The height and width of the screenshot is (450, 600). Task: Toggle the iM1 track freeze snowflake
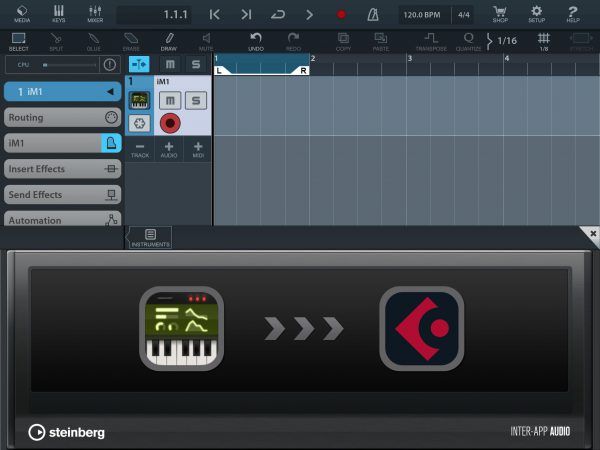139,123
